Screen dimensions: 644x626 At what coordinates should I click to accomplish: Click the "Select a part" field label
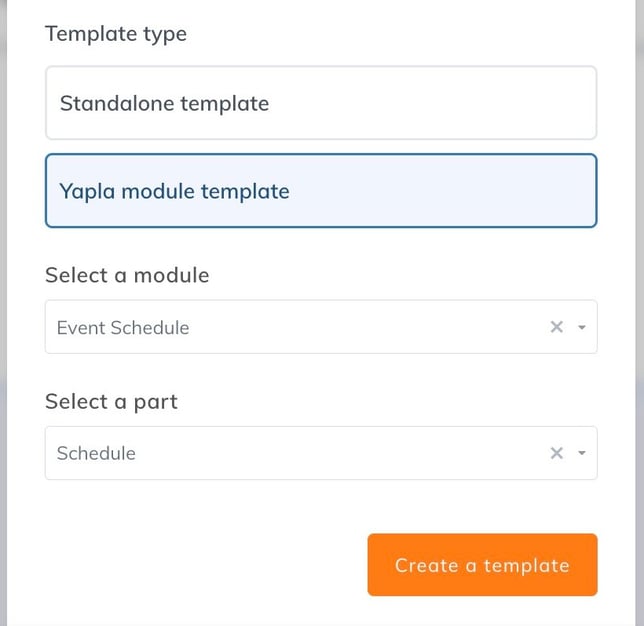pyautogui.click(x=111, y=401)
